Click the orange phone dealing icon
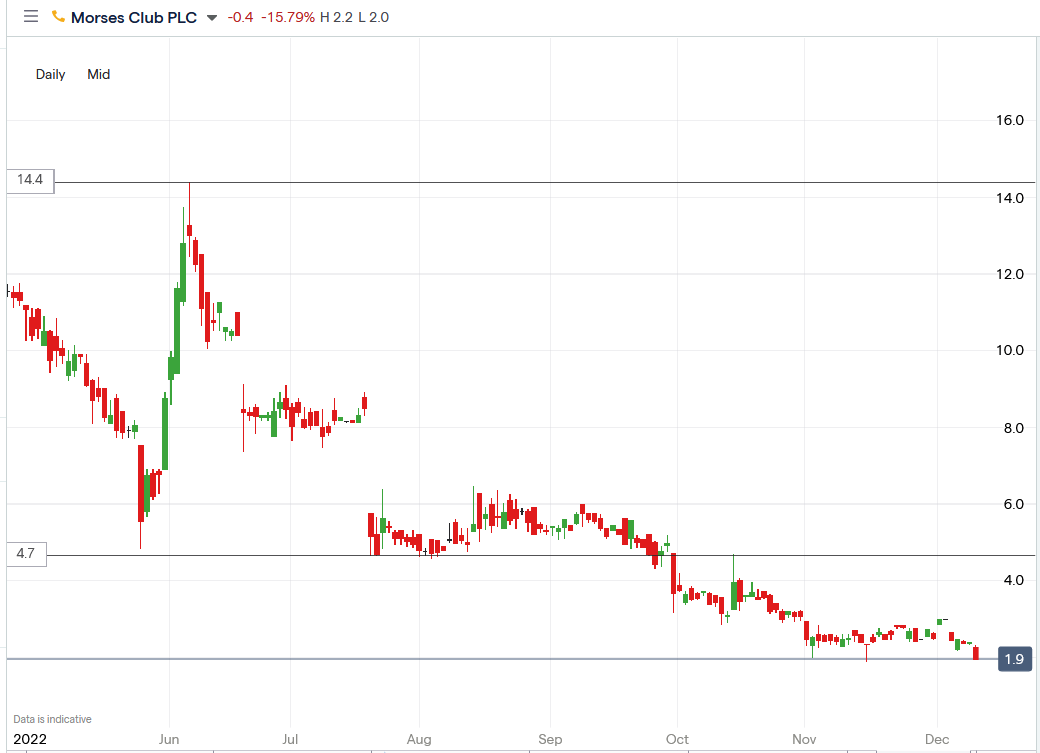Viewport: 1040px width, 753px height. point(58,17)
